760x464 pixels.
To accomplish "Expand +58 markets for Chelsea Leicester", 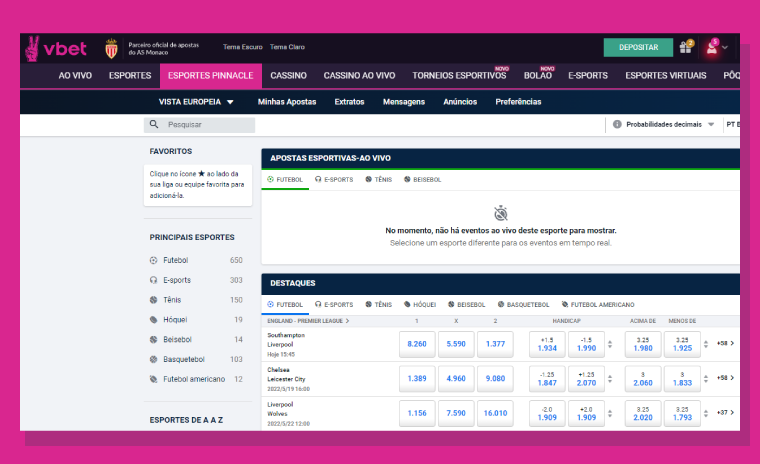I will pyautogui.click(x=726, y=378).
